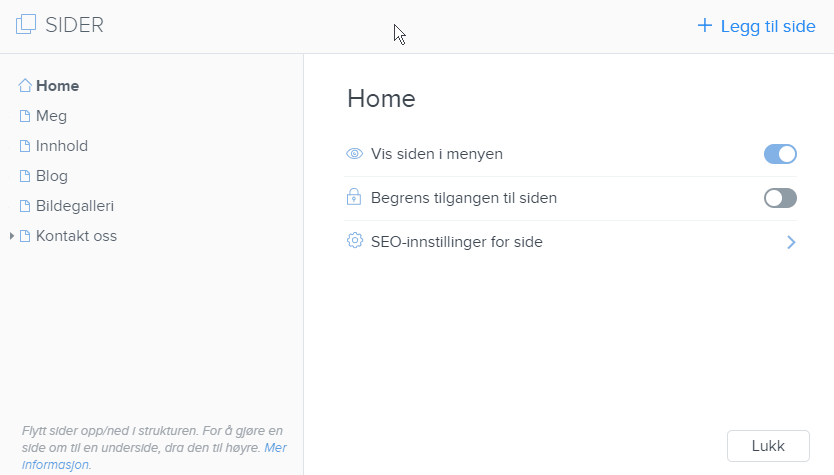Click the Sider pages icon in header
Image resolution: width=834 pixels, height=475 pixels.
[x=26, y=24]
